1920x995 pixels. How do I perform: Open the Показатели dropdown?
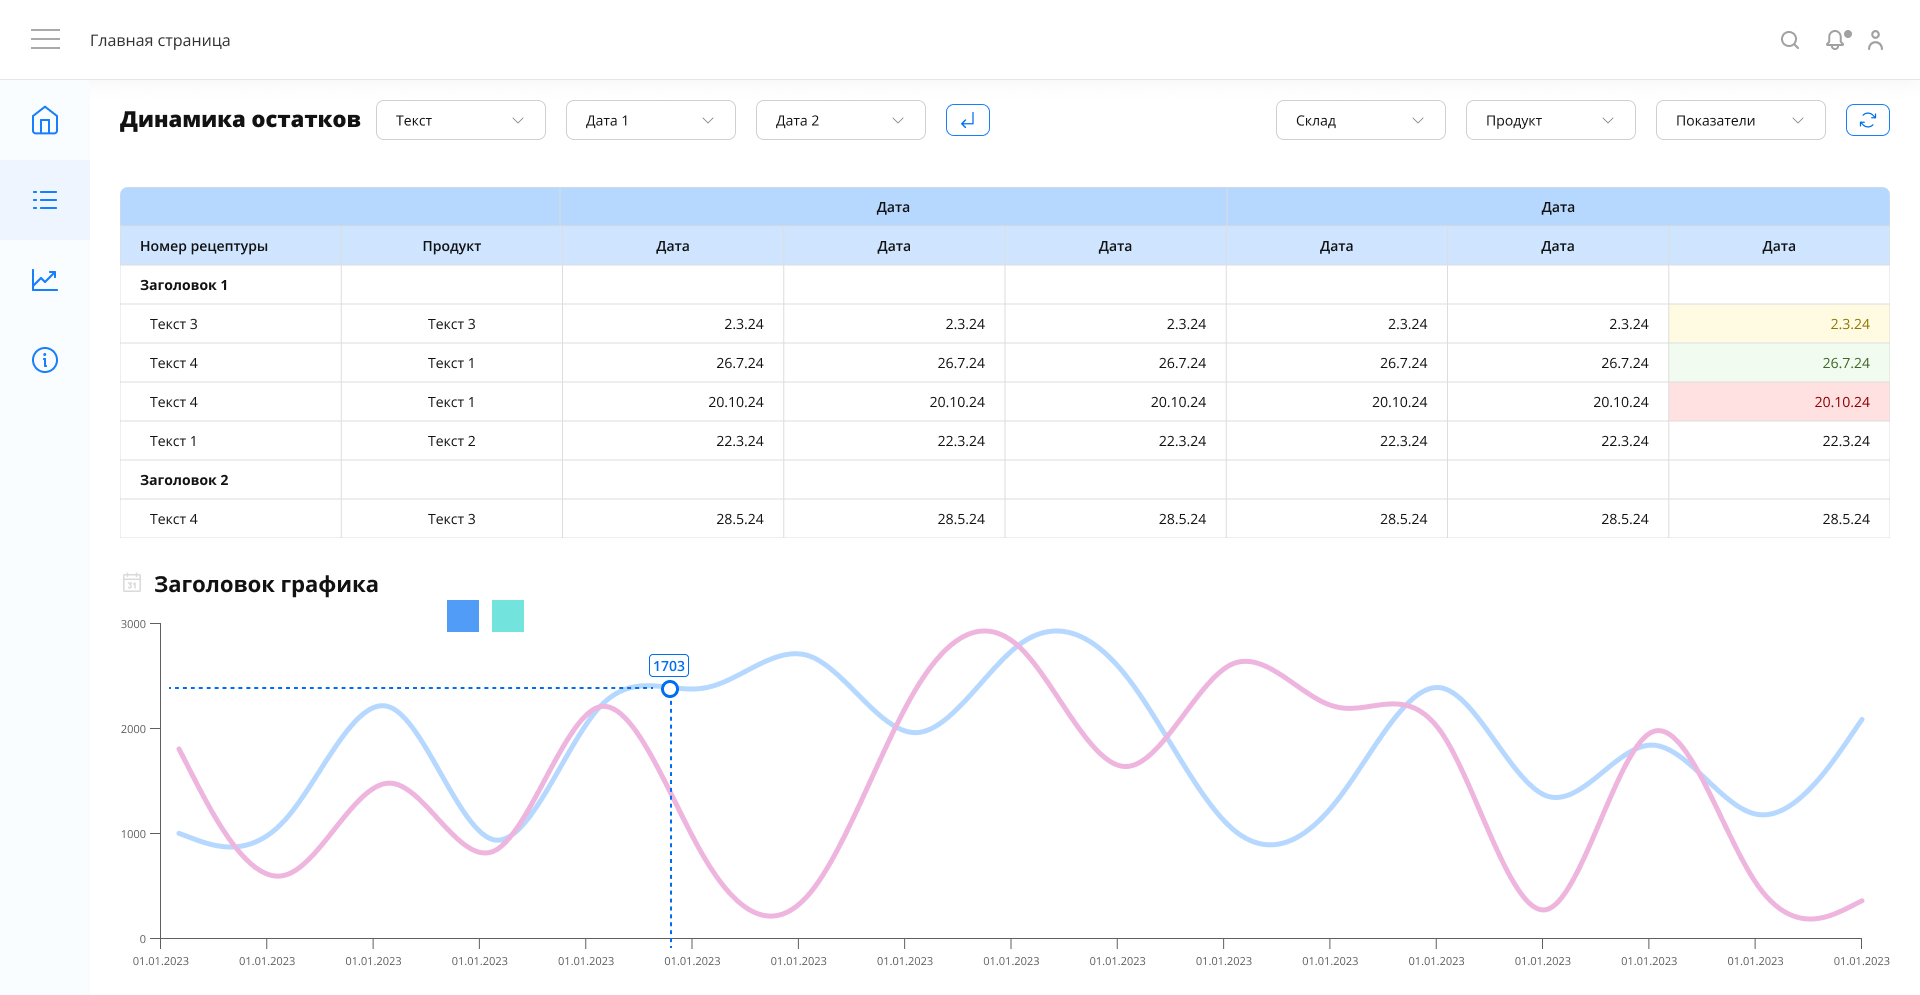point(1740,120)
